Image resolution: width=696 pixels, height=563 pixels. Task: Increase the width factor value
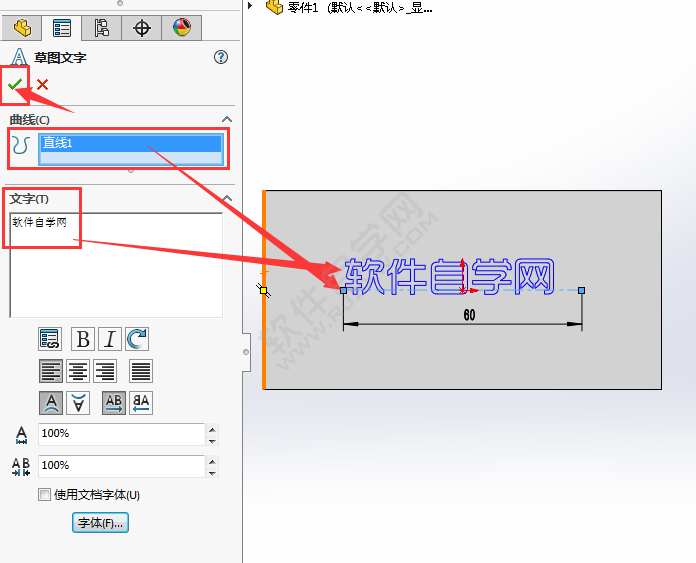212,429
